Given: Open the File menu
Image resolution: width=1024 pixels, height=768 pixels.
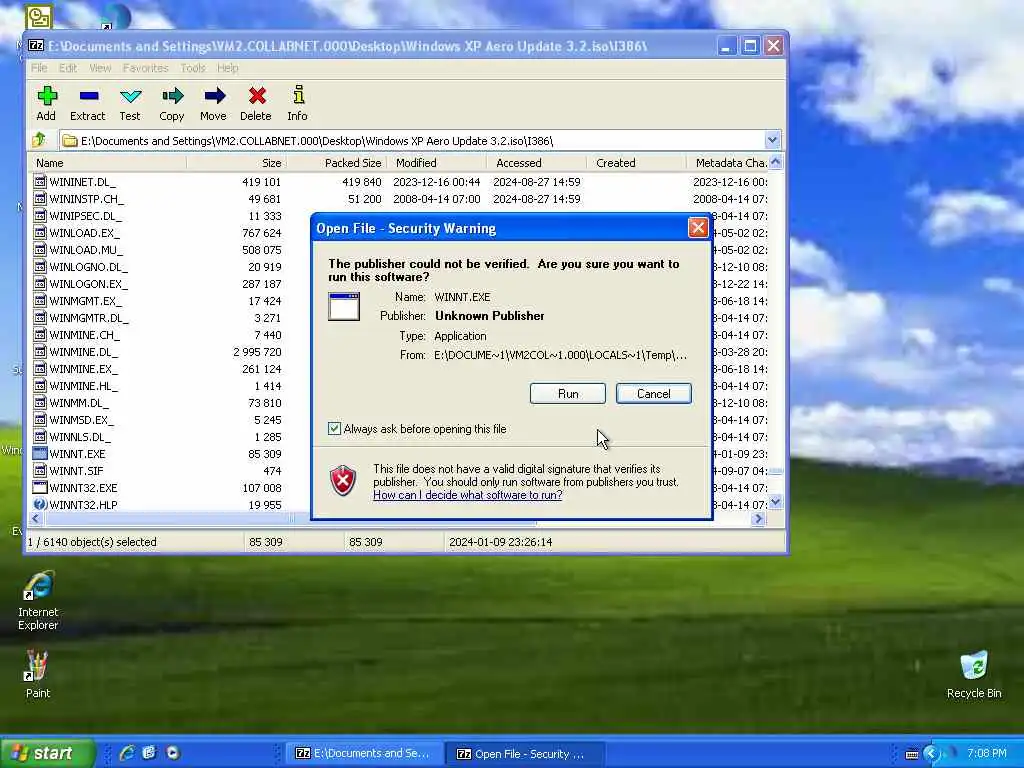Looking at the screenshot, I should pos(39,68).
